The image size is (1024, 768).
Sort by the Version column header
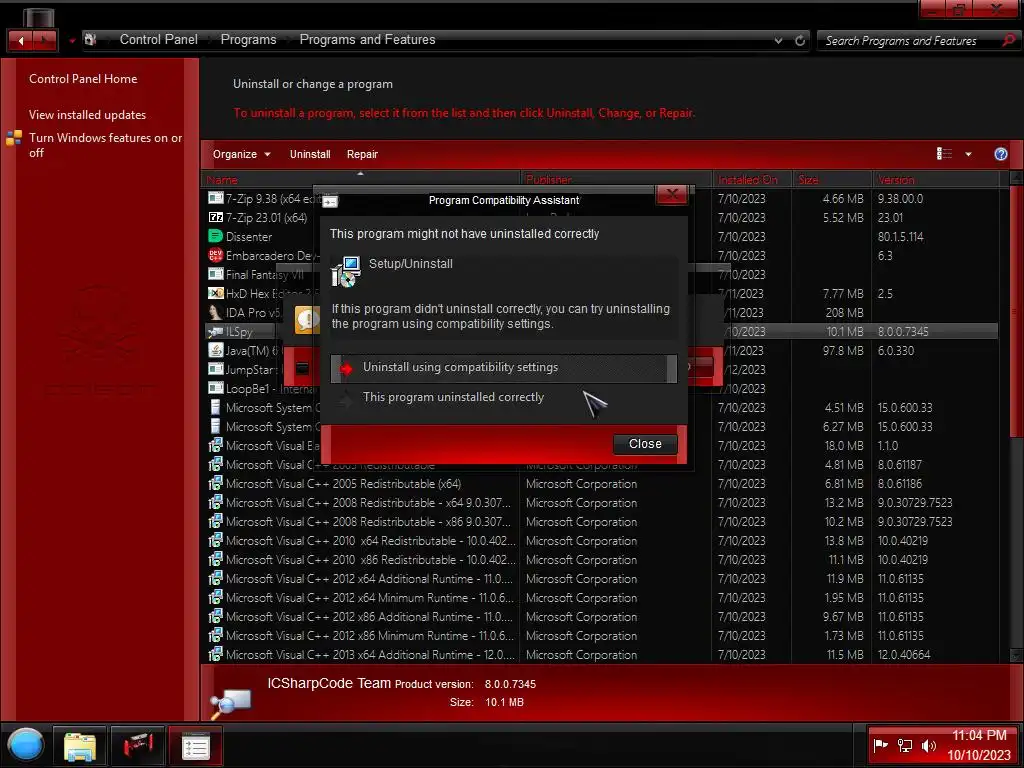tap(938, 179)
